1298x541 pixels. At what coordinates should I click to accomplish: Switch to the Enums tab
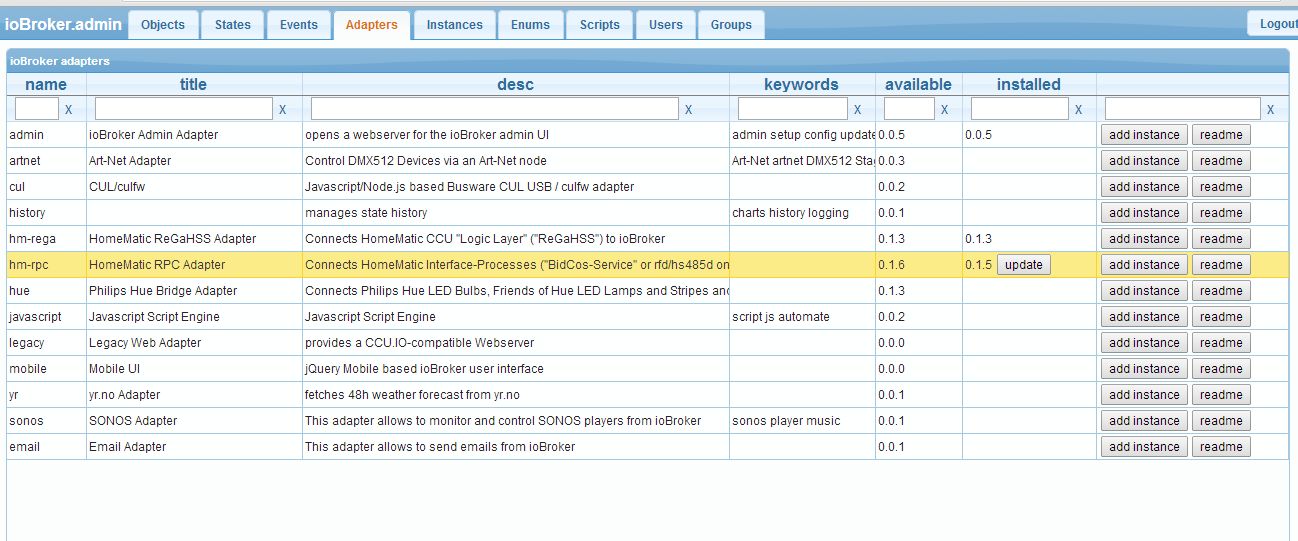(530, 25)
